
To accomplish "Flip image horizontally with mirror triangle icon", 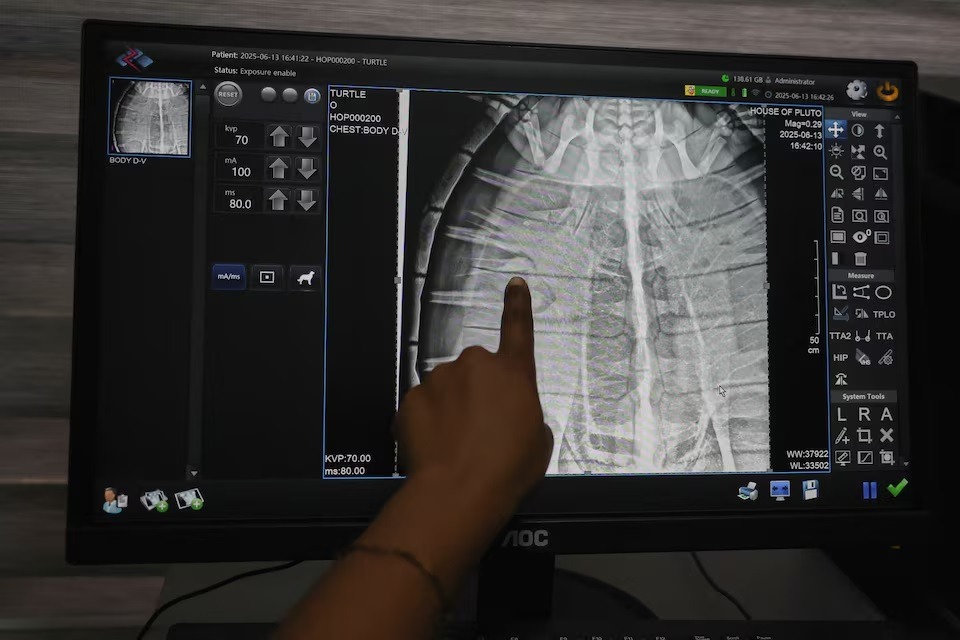I will [858, 194].
